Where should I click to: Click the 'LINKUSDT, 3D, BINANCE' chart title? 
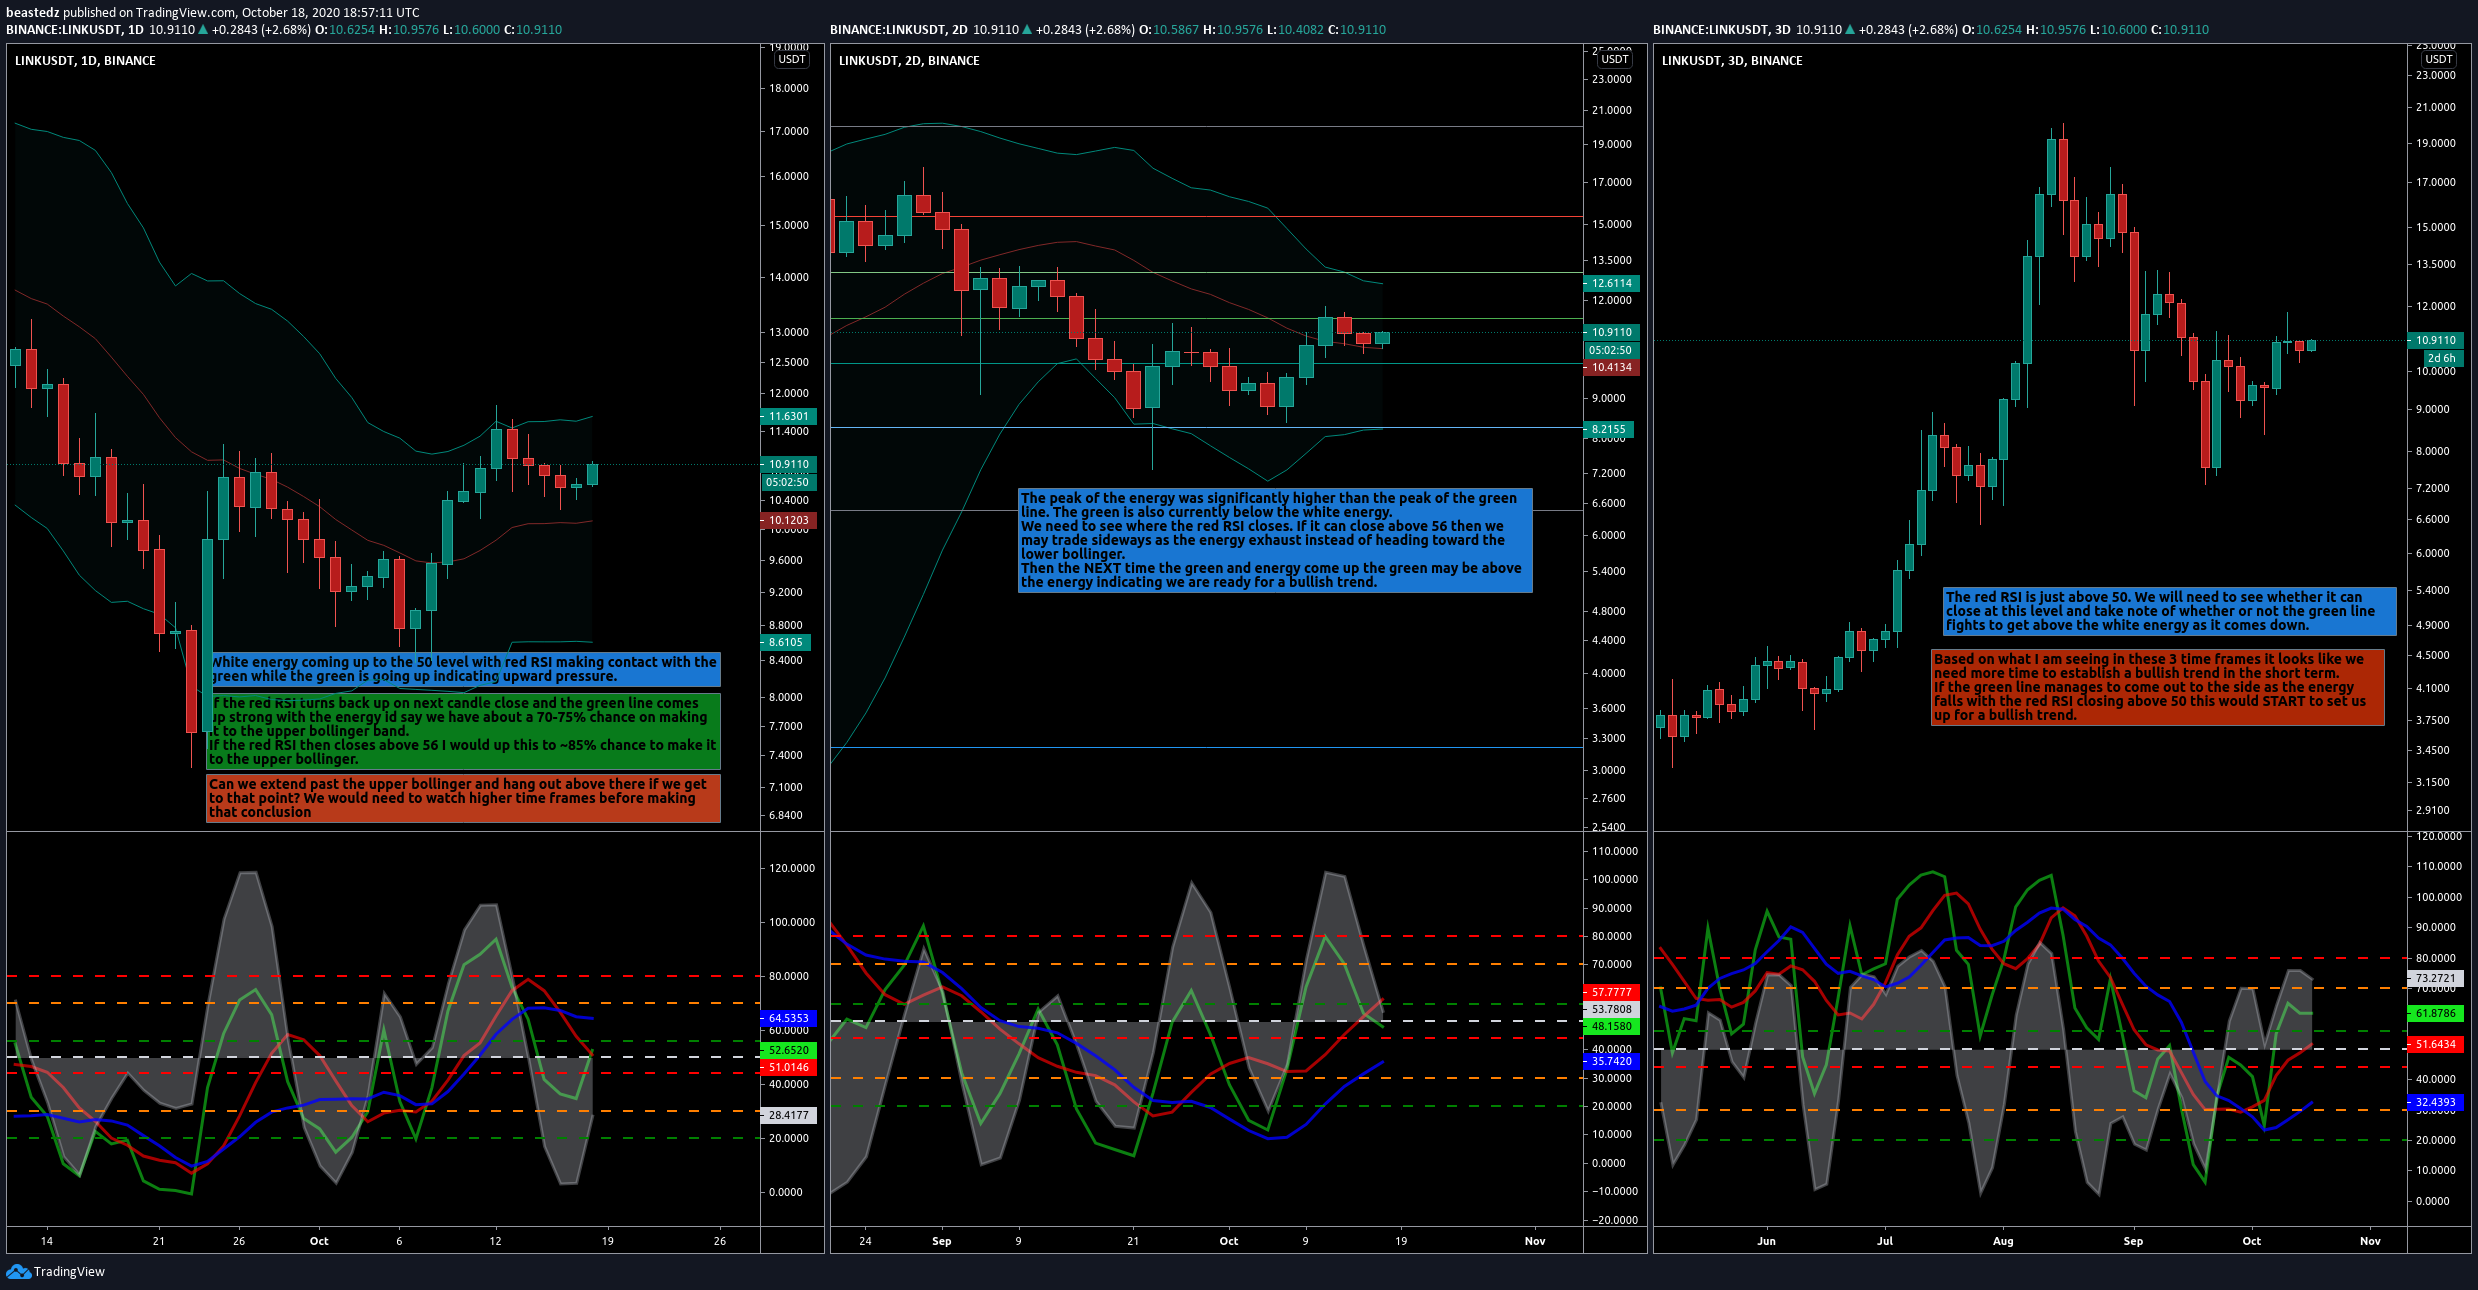(1732, 61)
